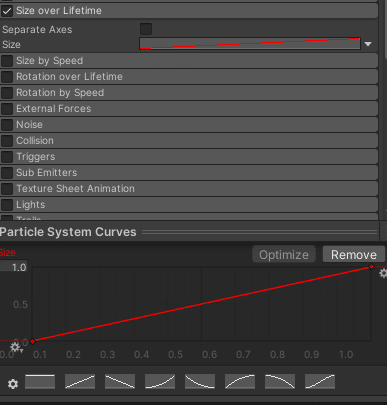
Task: Enable the Lights module
Action: click(x=7, y=205)
